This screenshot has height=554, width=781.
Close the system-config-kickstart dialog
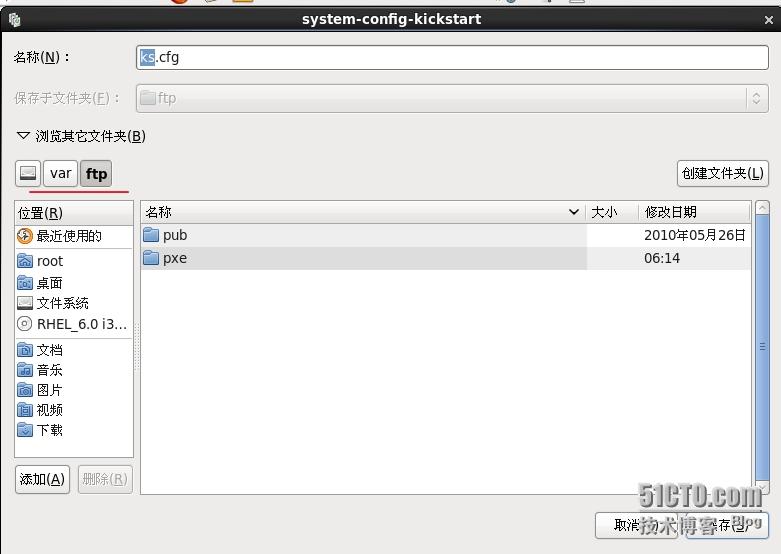(x=769, y=20)
